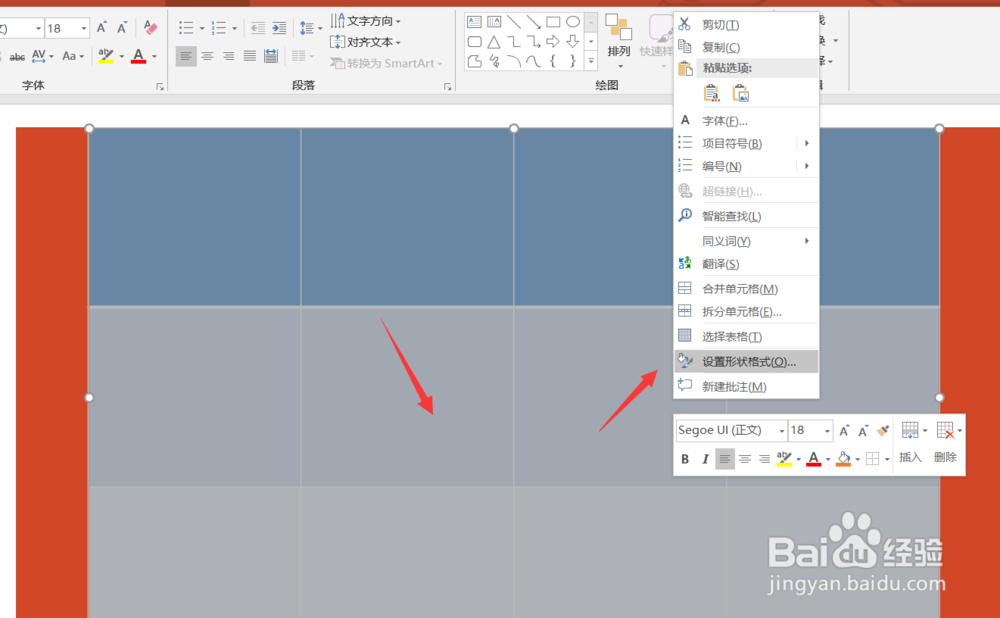Viewport: 1000px width, 618px height.
Task: Open 设置形状格式 Format Shape
Action: 746,362
